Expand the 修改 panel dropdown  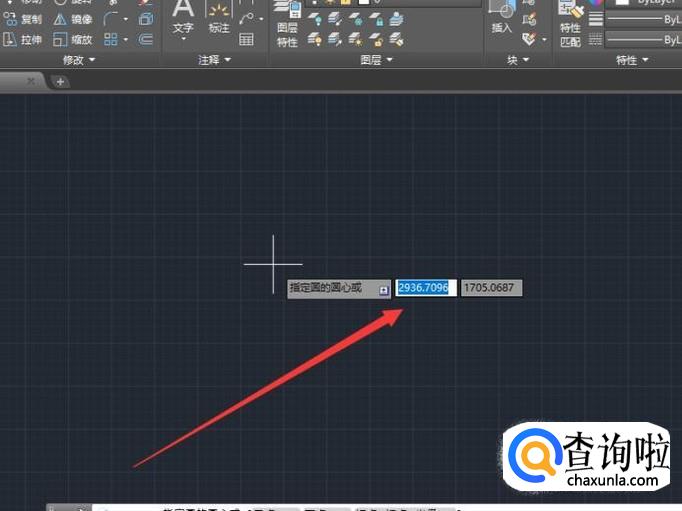[x=79, y=60]
